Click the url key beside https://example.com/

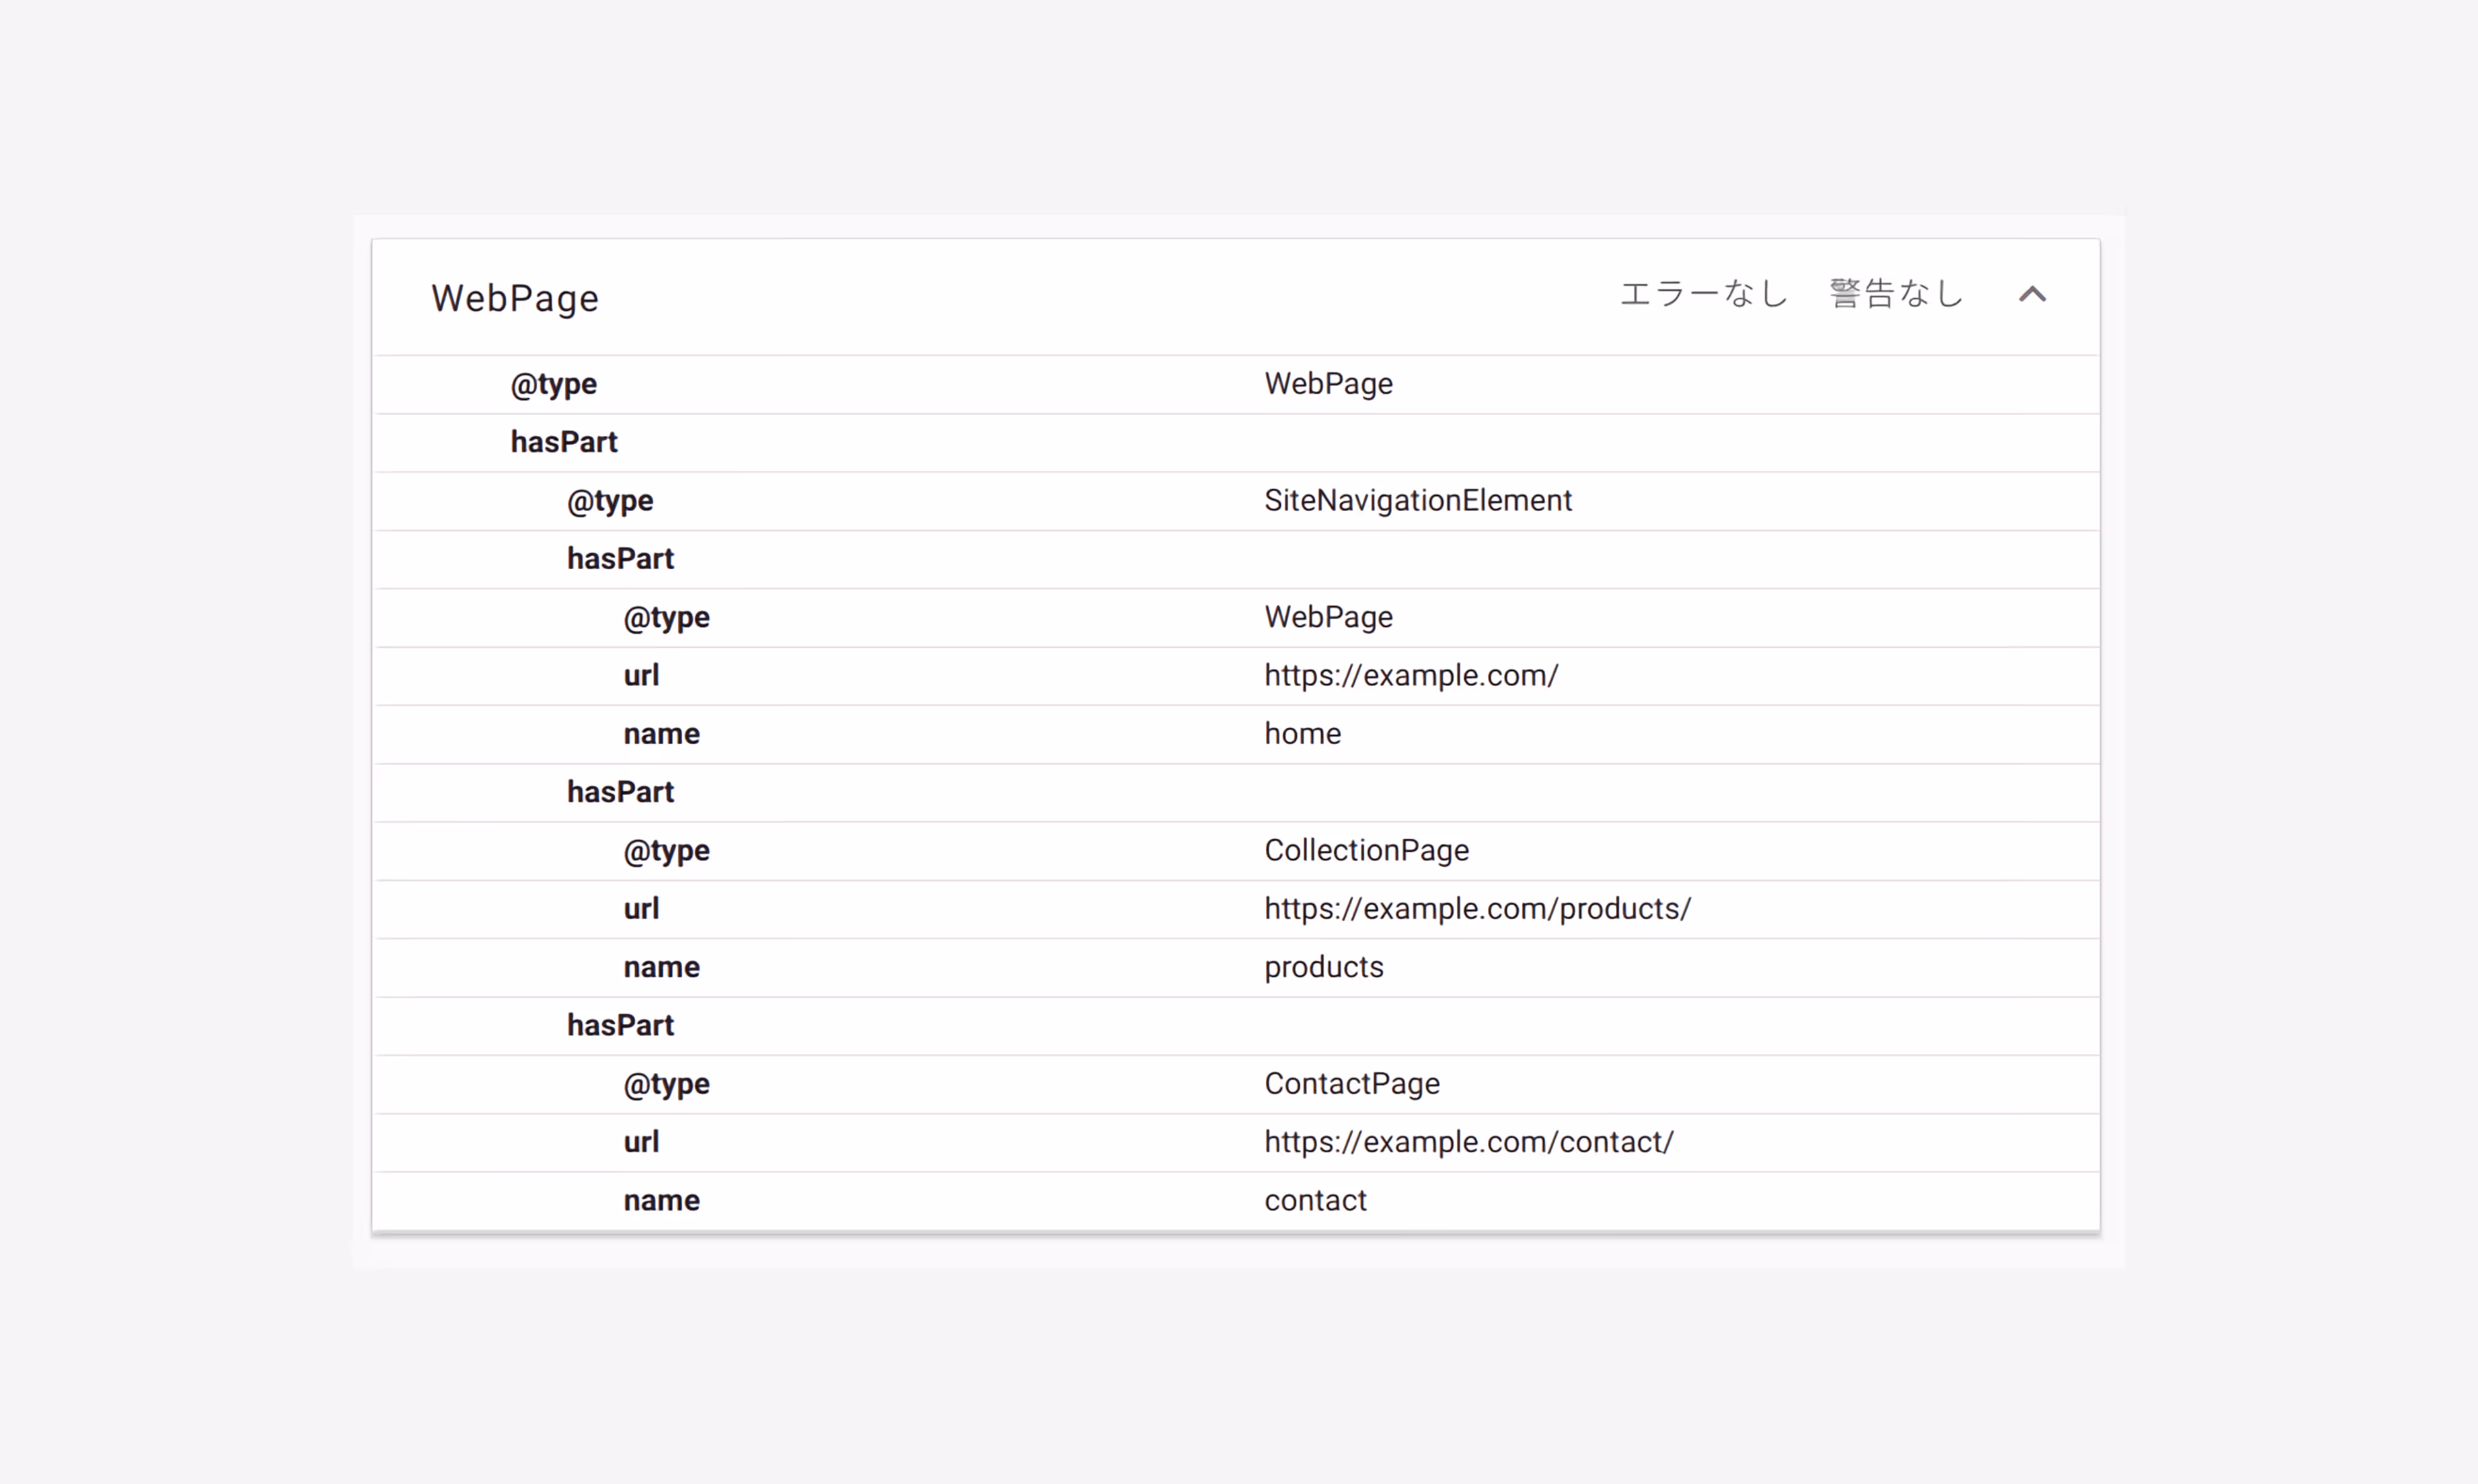click(x=641, y=675)
